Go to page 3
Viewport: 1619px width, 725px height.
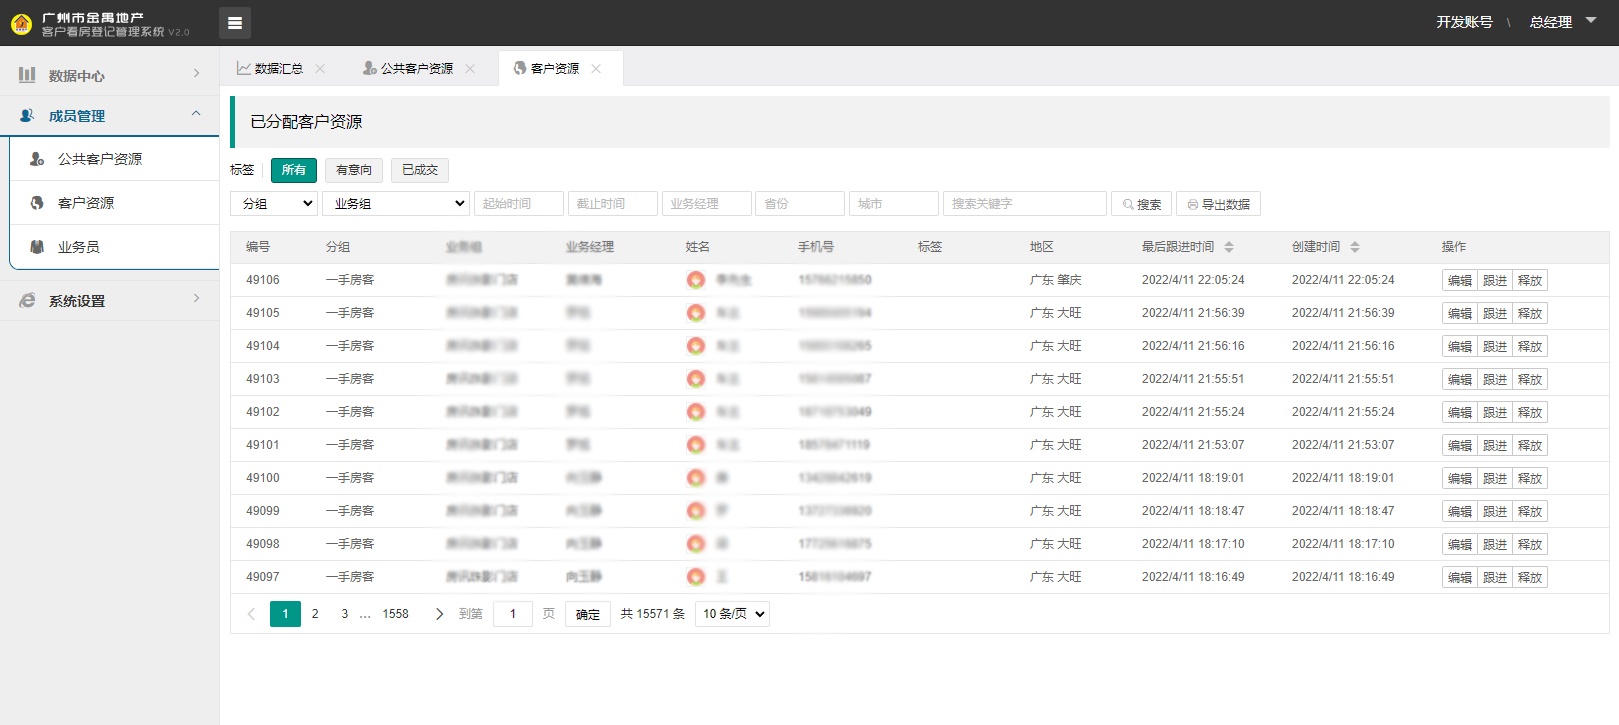(x=345, y=614)
